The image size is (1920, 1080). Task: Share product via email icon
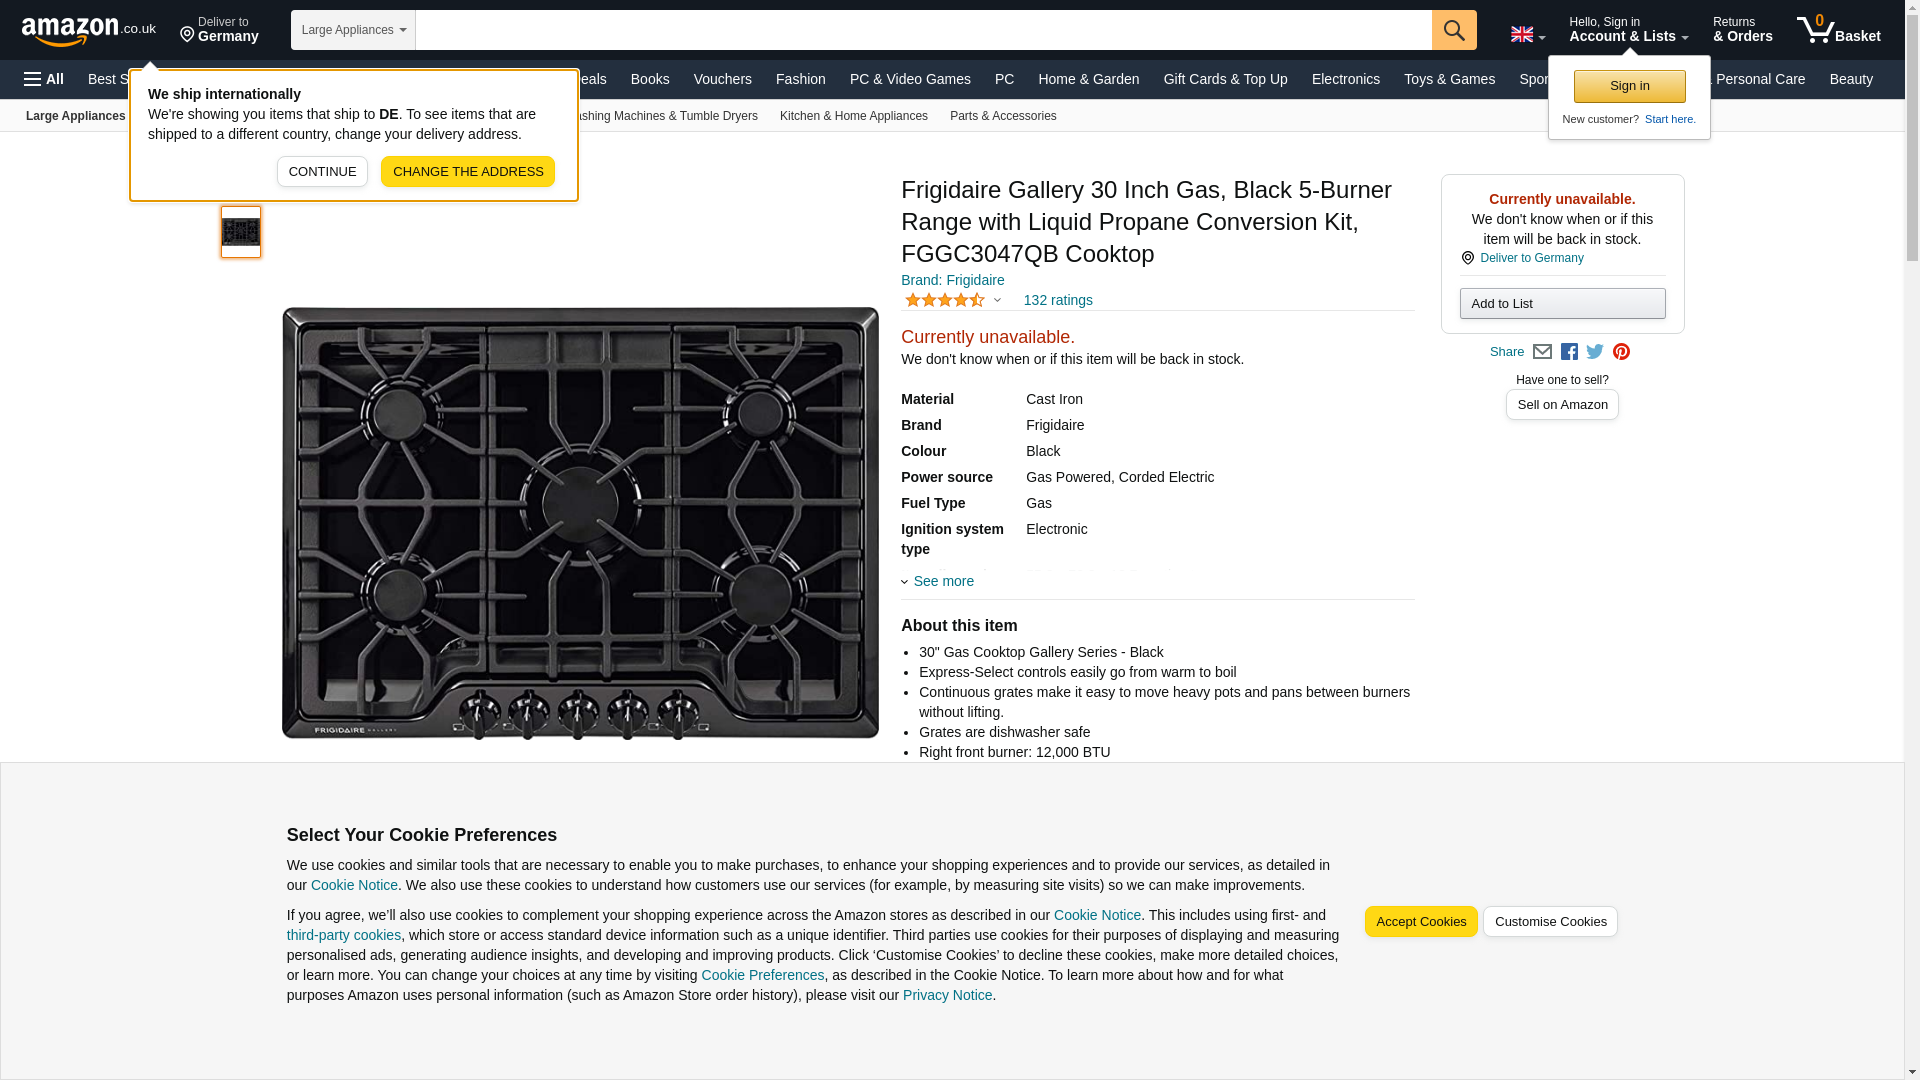(x=1542, y=352)
